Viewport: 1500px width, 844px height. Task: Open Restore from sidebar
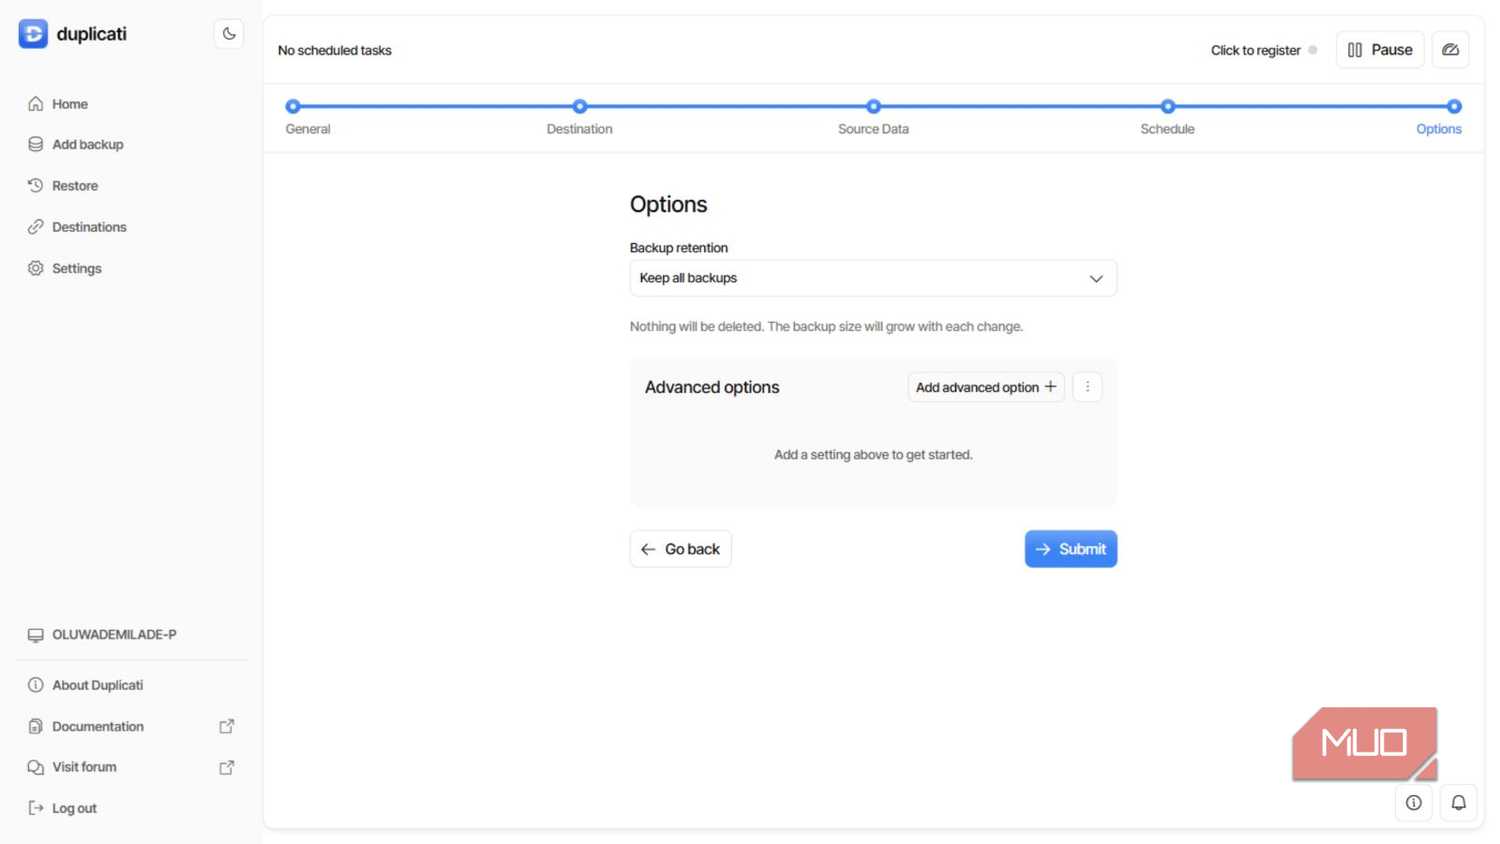click(x=75, y=186)
